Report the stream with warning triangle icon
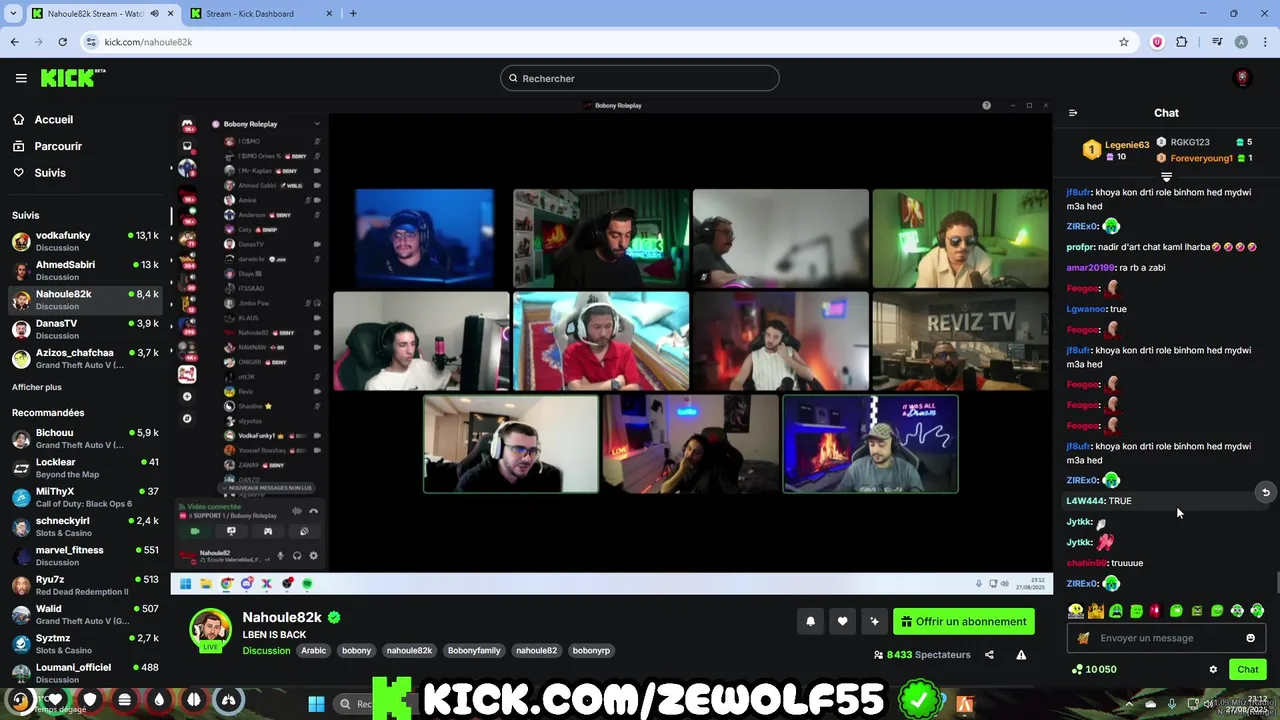The height and width of the screenshot is (720, 1280). (x=1021, y=655)
